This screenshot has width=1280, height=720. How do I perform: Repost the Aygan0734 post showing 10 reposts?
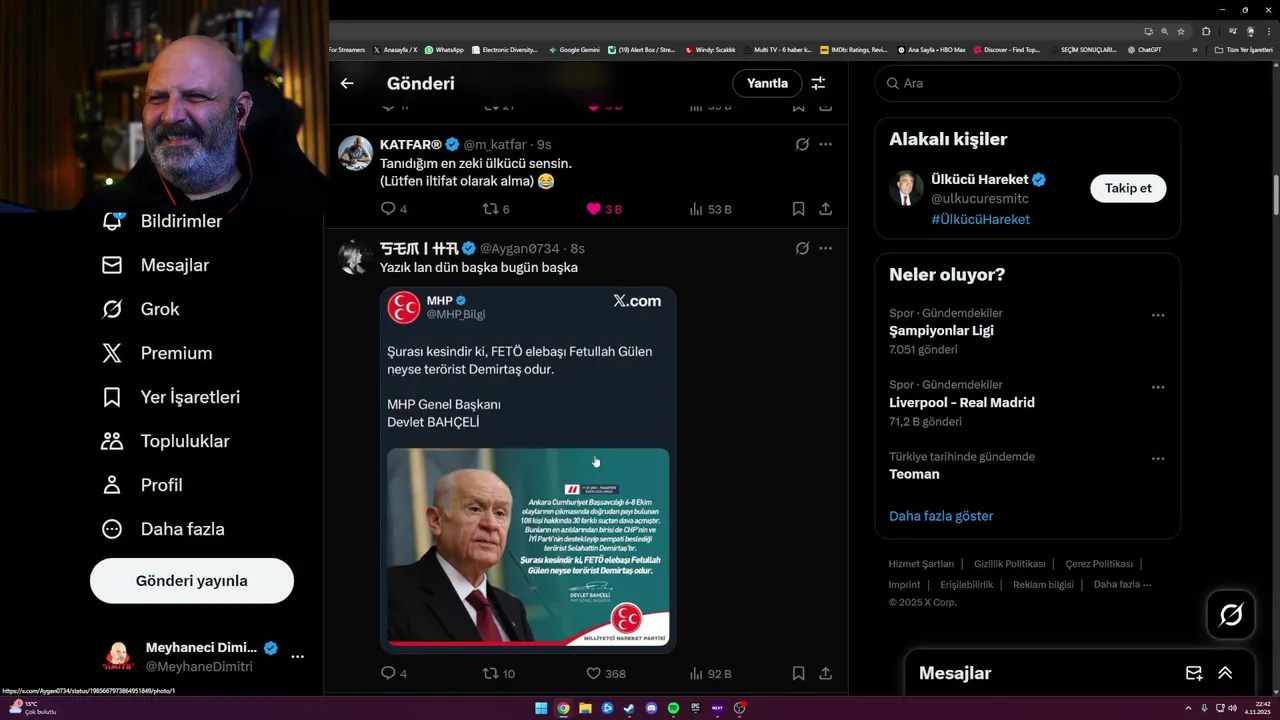coord(499,673)
